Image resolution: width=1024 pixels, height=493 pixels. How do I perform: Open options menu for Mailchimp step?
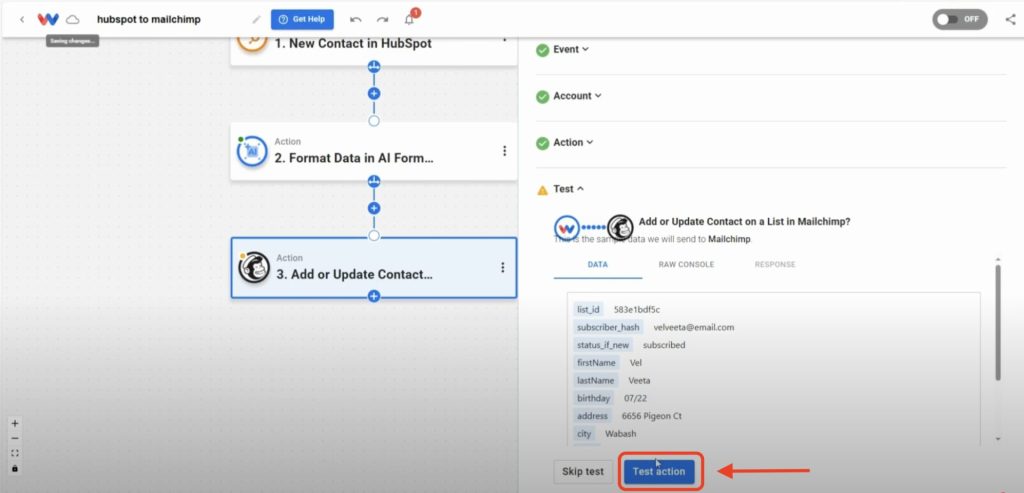point(503,268)
